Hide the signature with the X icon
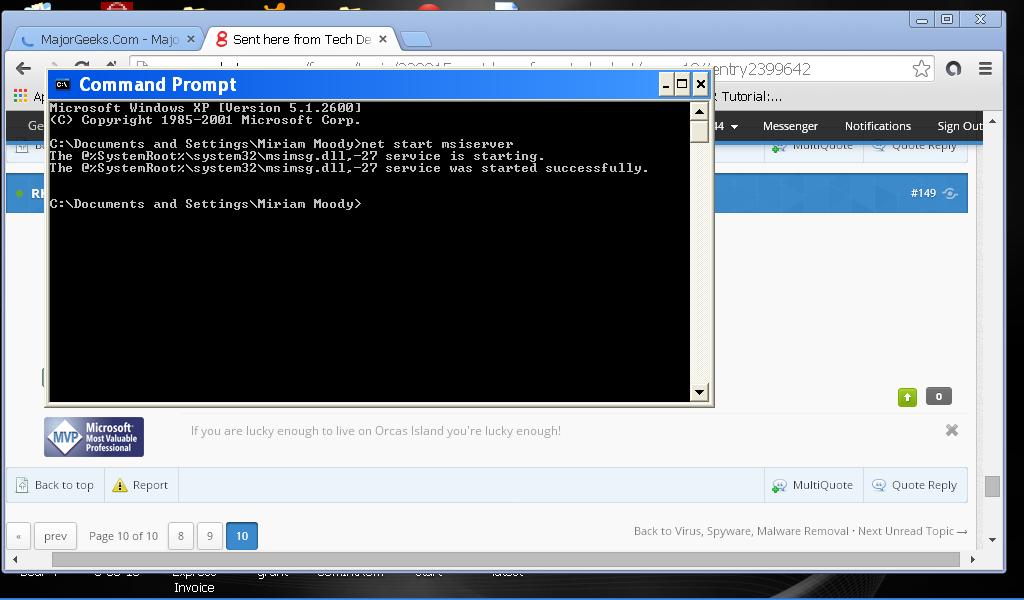The height and width of the screenshot is (600, 1024). coord(952,430)
